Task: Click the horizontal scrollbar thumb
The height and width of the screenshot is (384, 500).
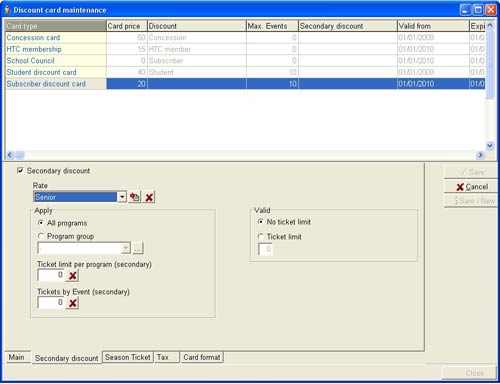Action: coord(20,155)
